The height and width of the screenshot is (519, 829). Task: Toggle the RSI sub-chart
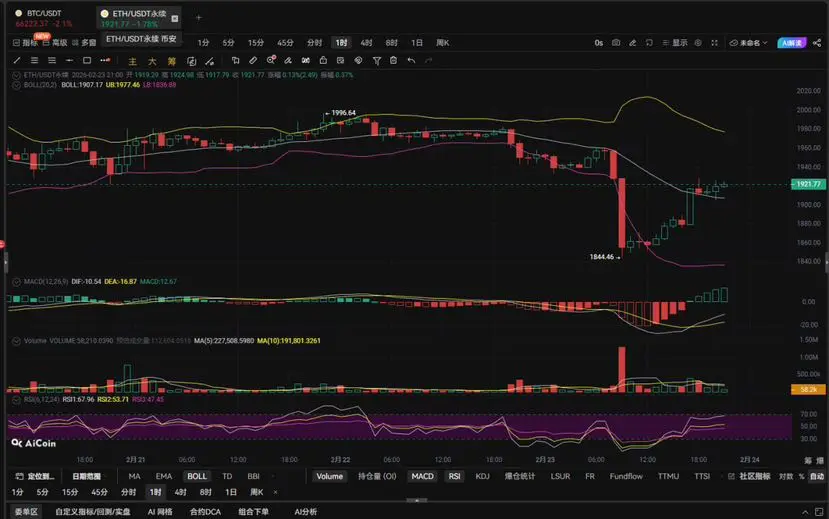click(x=454, y=476)
